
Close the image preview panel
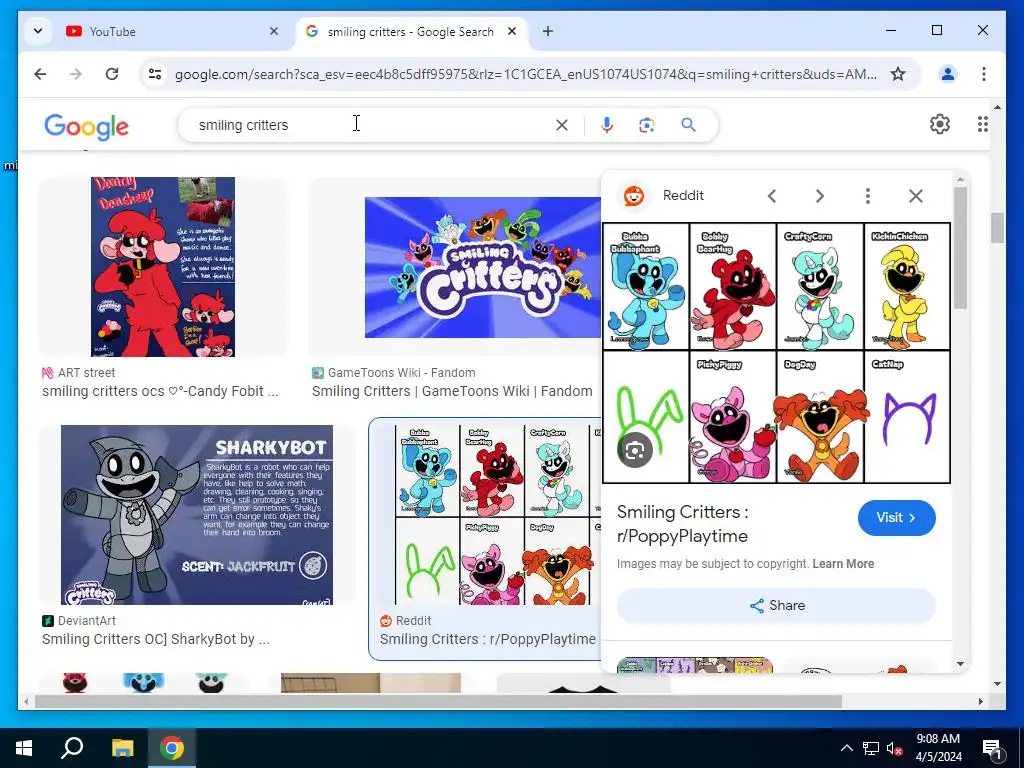coord(916,196)
